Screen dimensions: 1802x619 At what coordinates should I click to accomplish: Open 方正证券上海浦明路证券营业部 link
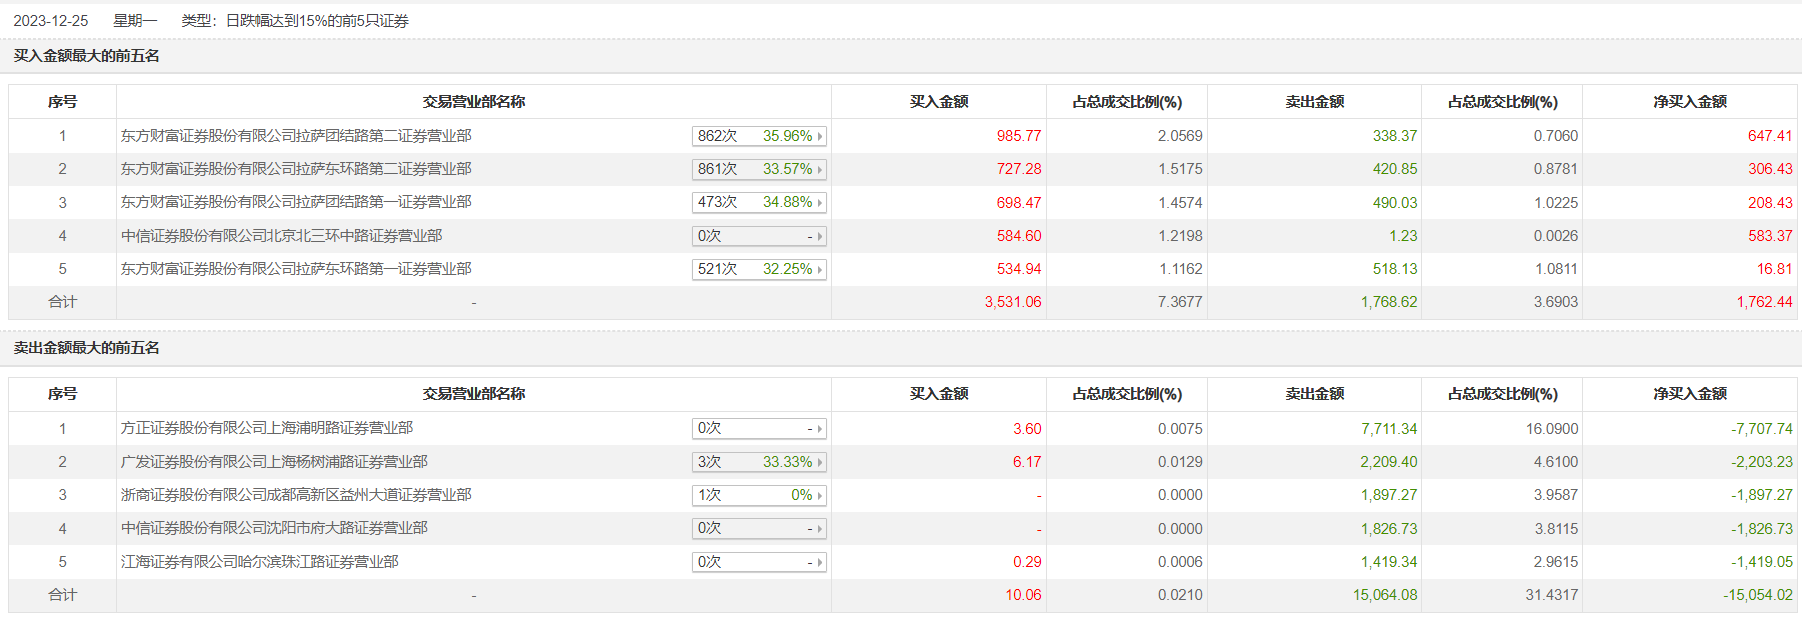pyautogui.click(x=267, y=428)
